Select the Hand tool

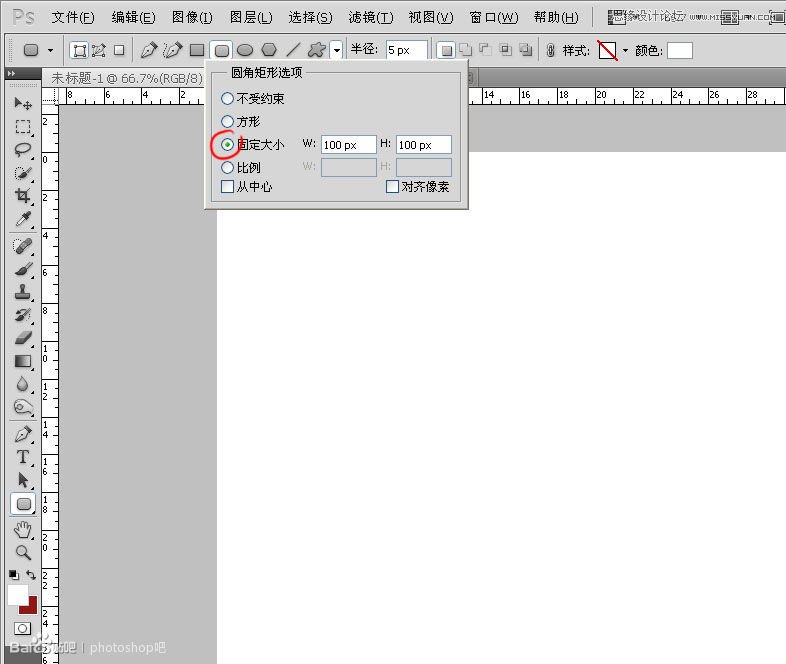tap(23, 530)
